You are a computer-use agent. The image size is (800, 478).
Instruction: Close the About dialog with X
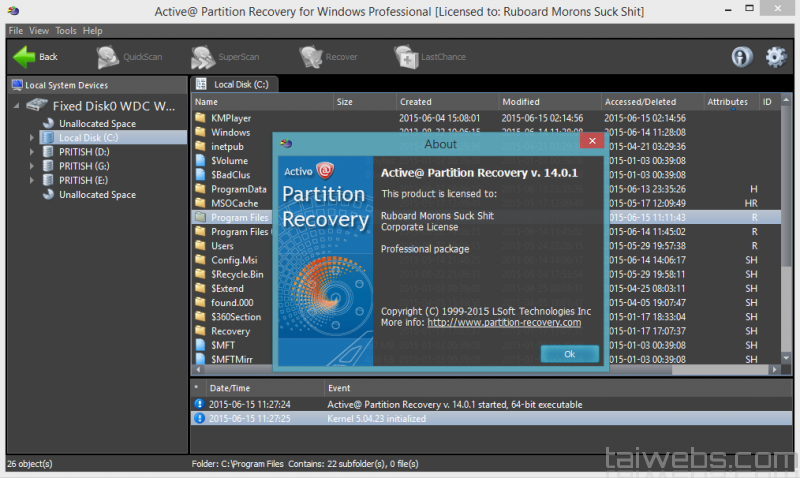pyautogui.click(x=591, y=143)
